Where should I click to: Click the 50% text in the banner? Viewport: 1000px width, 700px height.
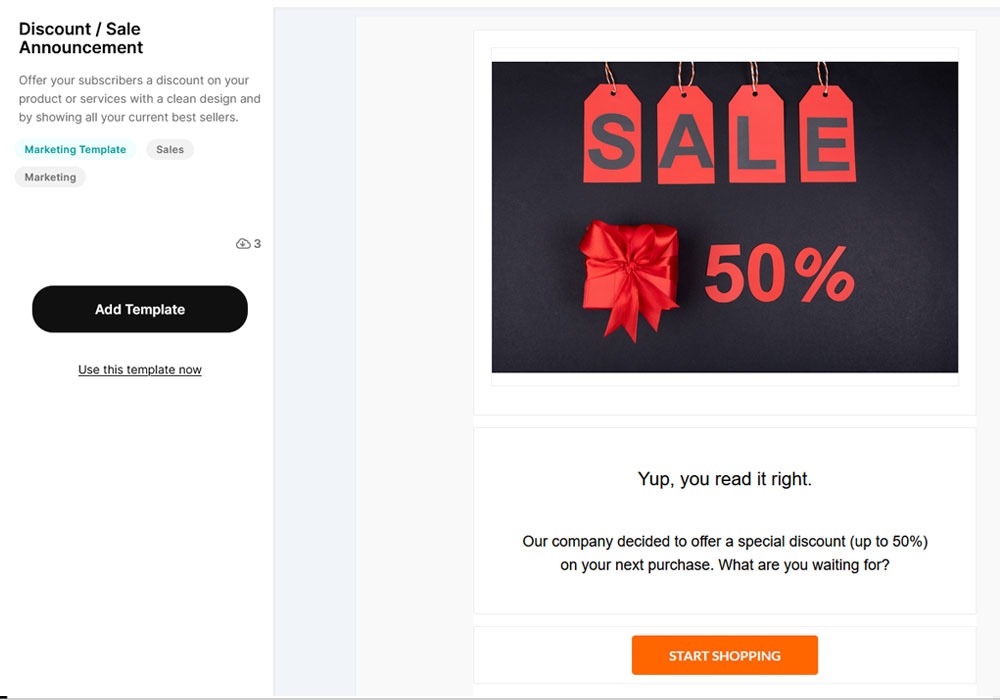[x=779, y=273]
